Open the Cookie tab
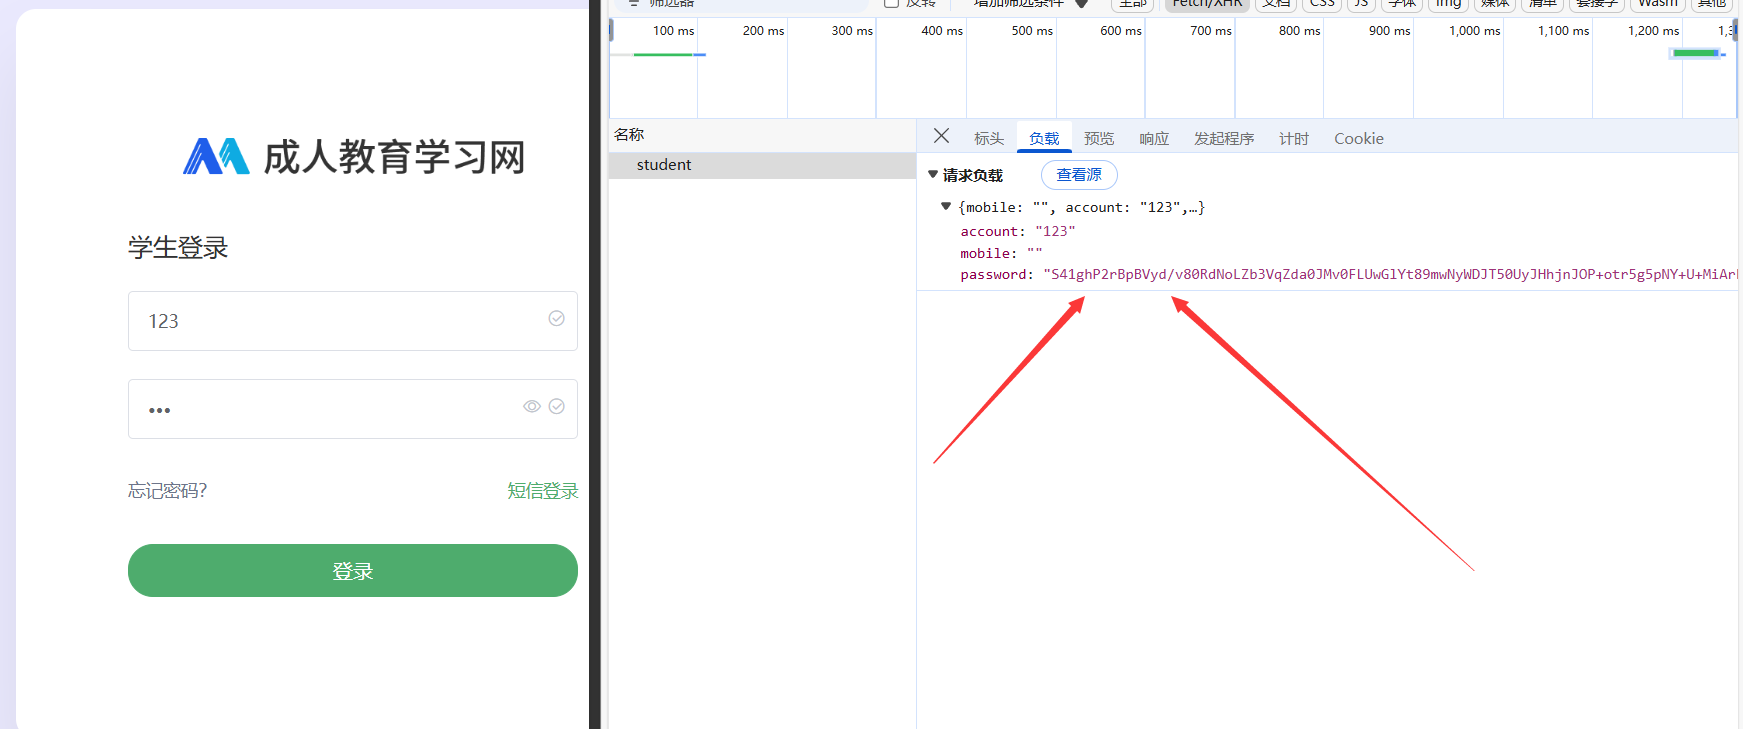 [1359, 139]
